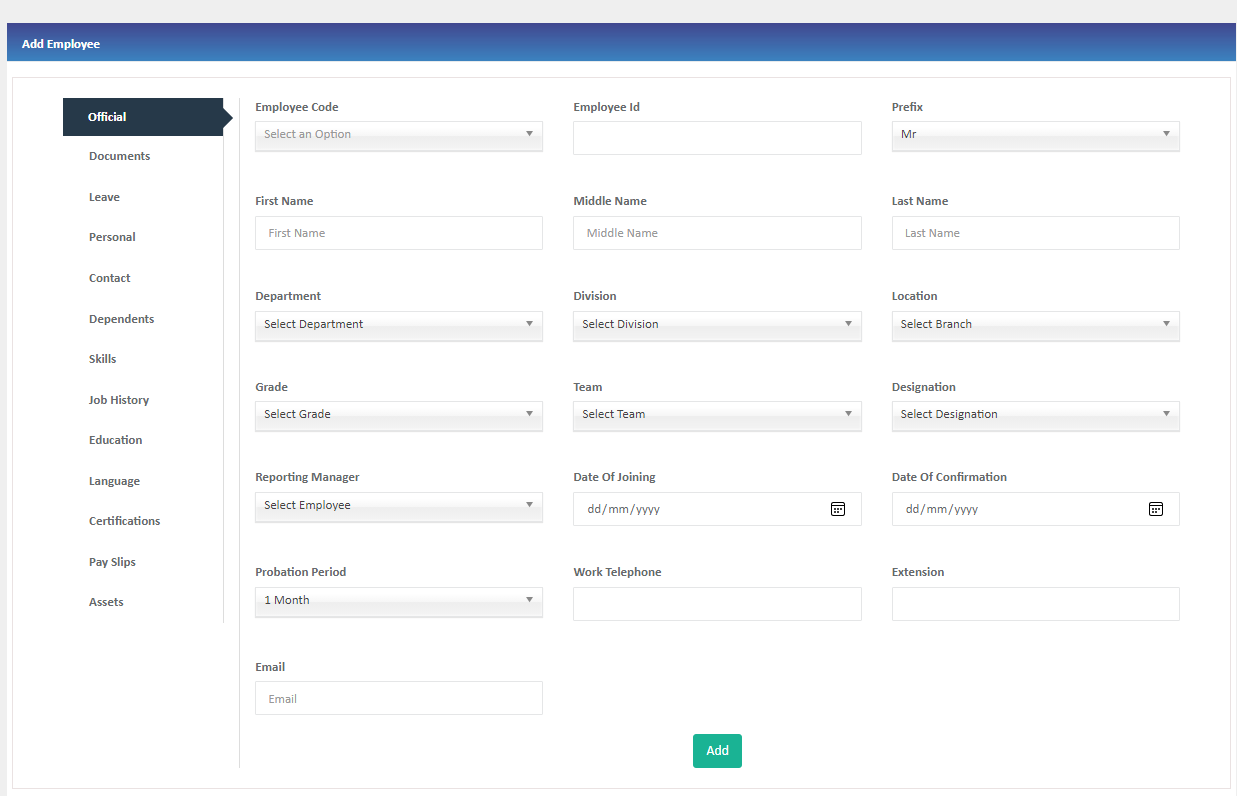The width and height of the screenshot is (1237, 796).
Task: Expand the Select Division dropdown
Action: 716,325
